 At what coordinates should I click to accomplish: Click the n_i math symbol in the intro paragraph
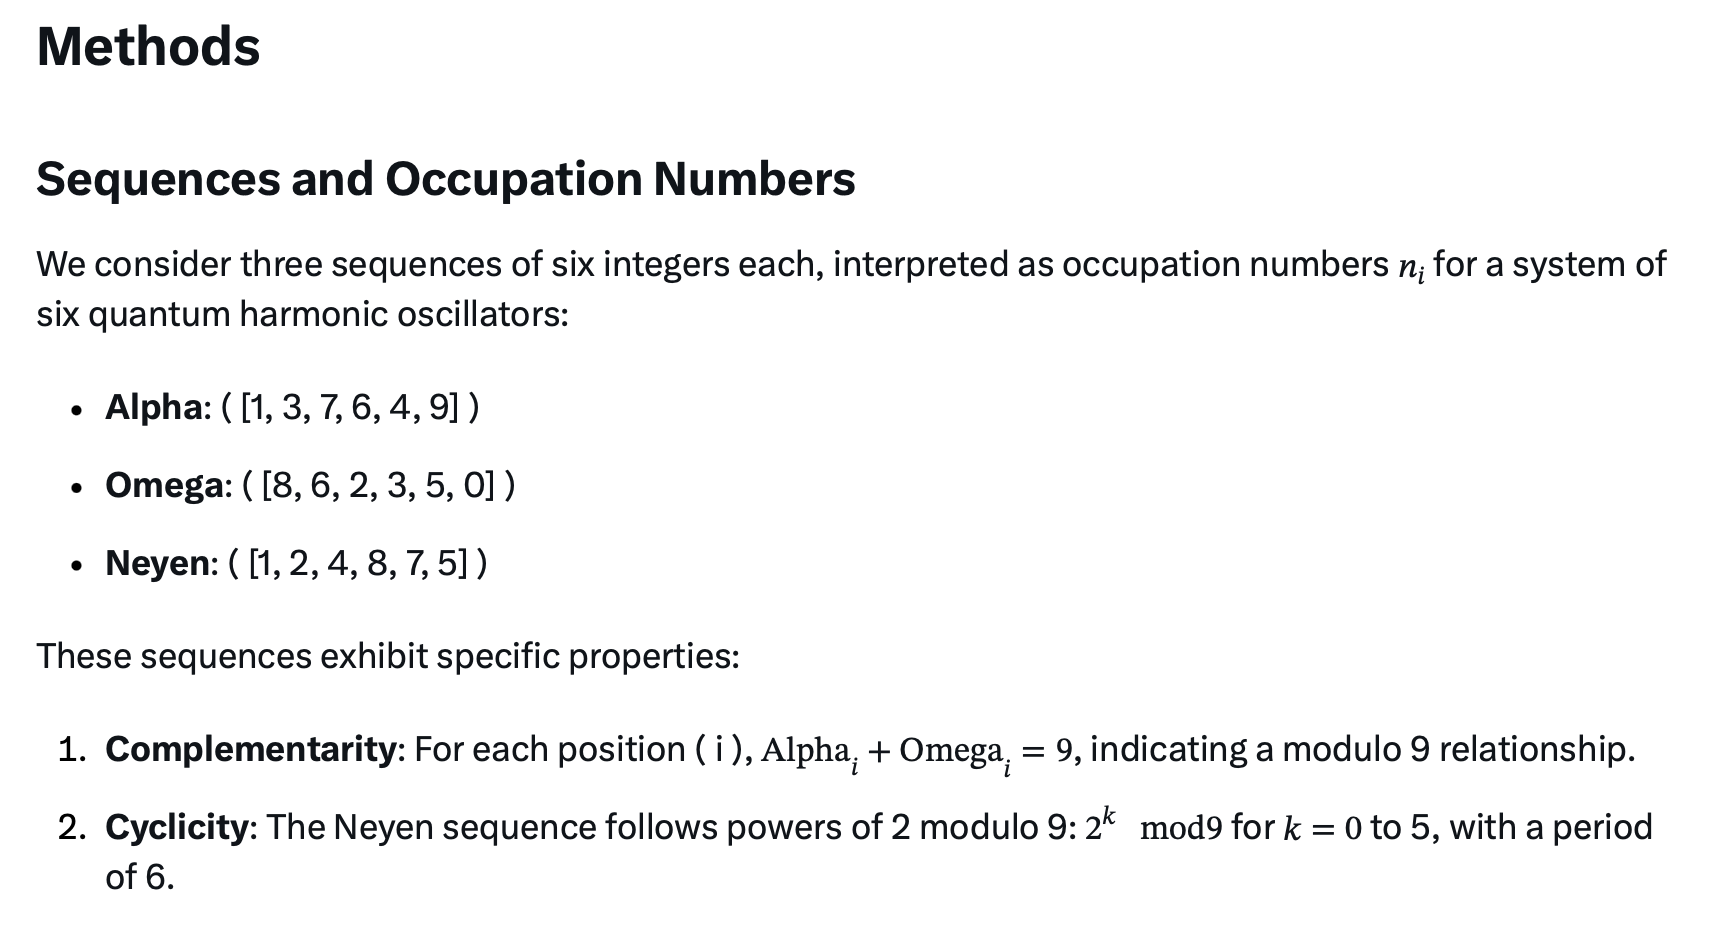(x=1411, y=266)
